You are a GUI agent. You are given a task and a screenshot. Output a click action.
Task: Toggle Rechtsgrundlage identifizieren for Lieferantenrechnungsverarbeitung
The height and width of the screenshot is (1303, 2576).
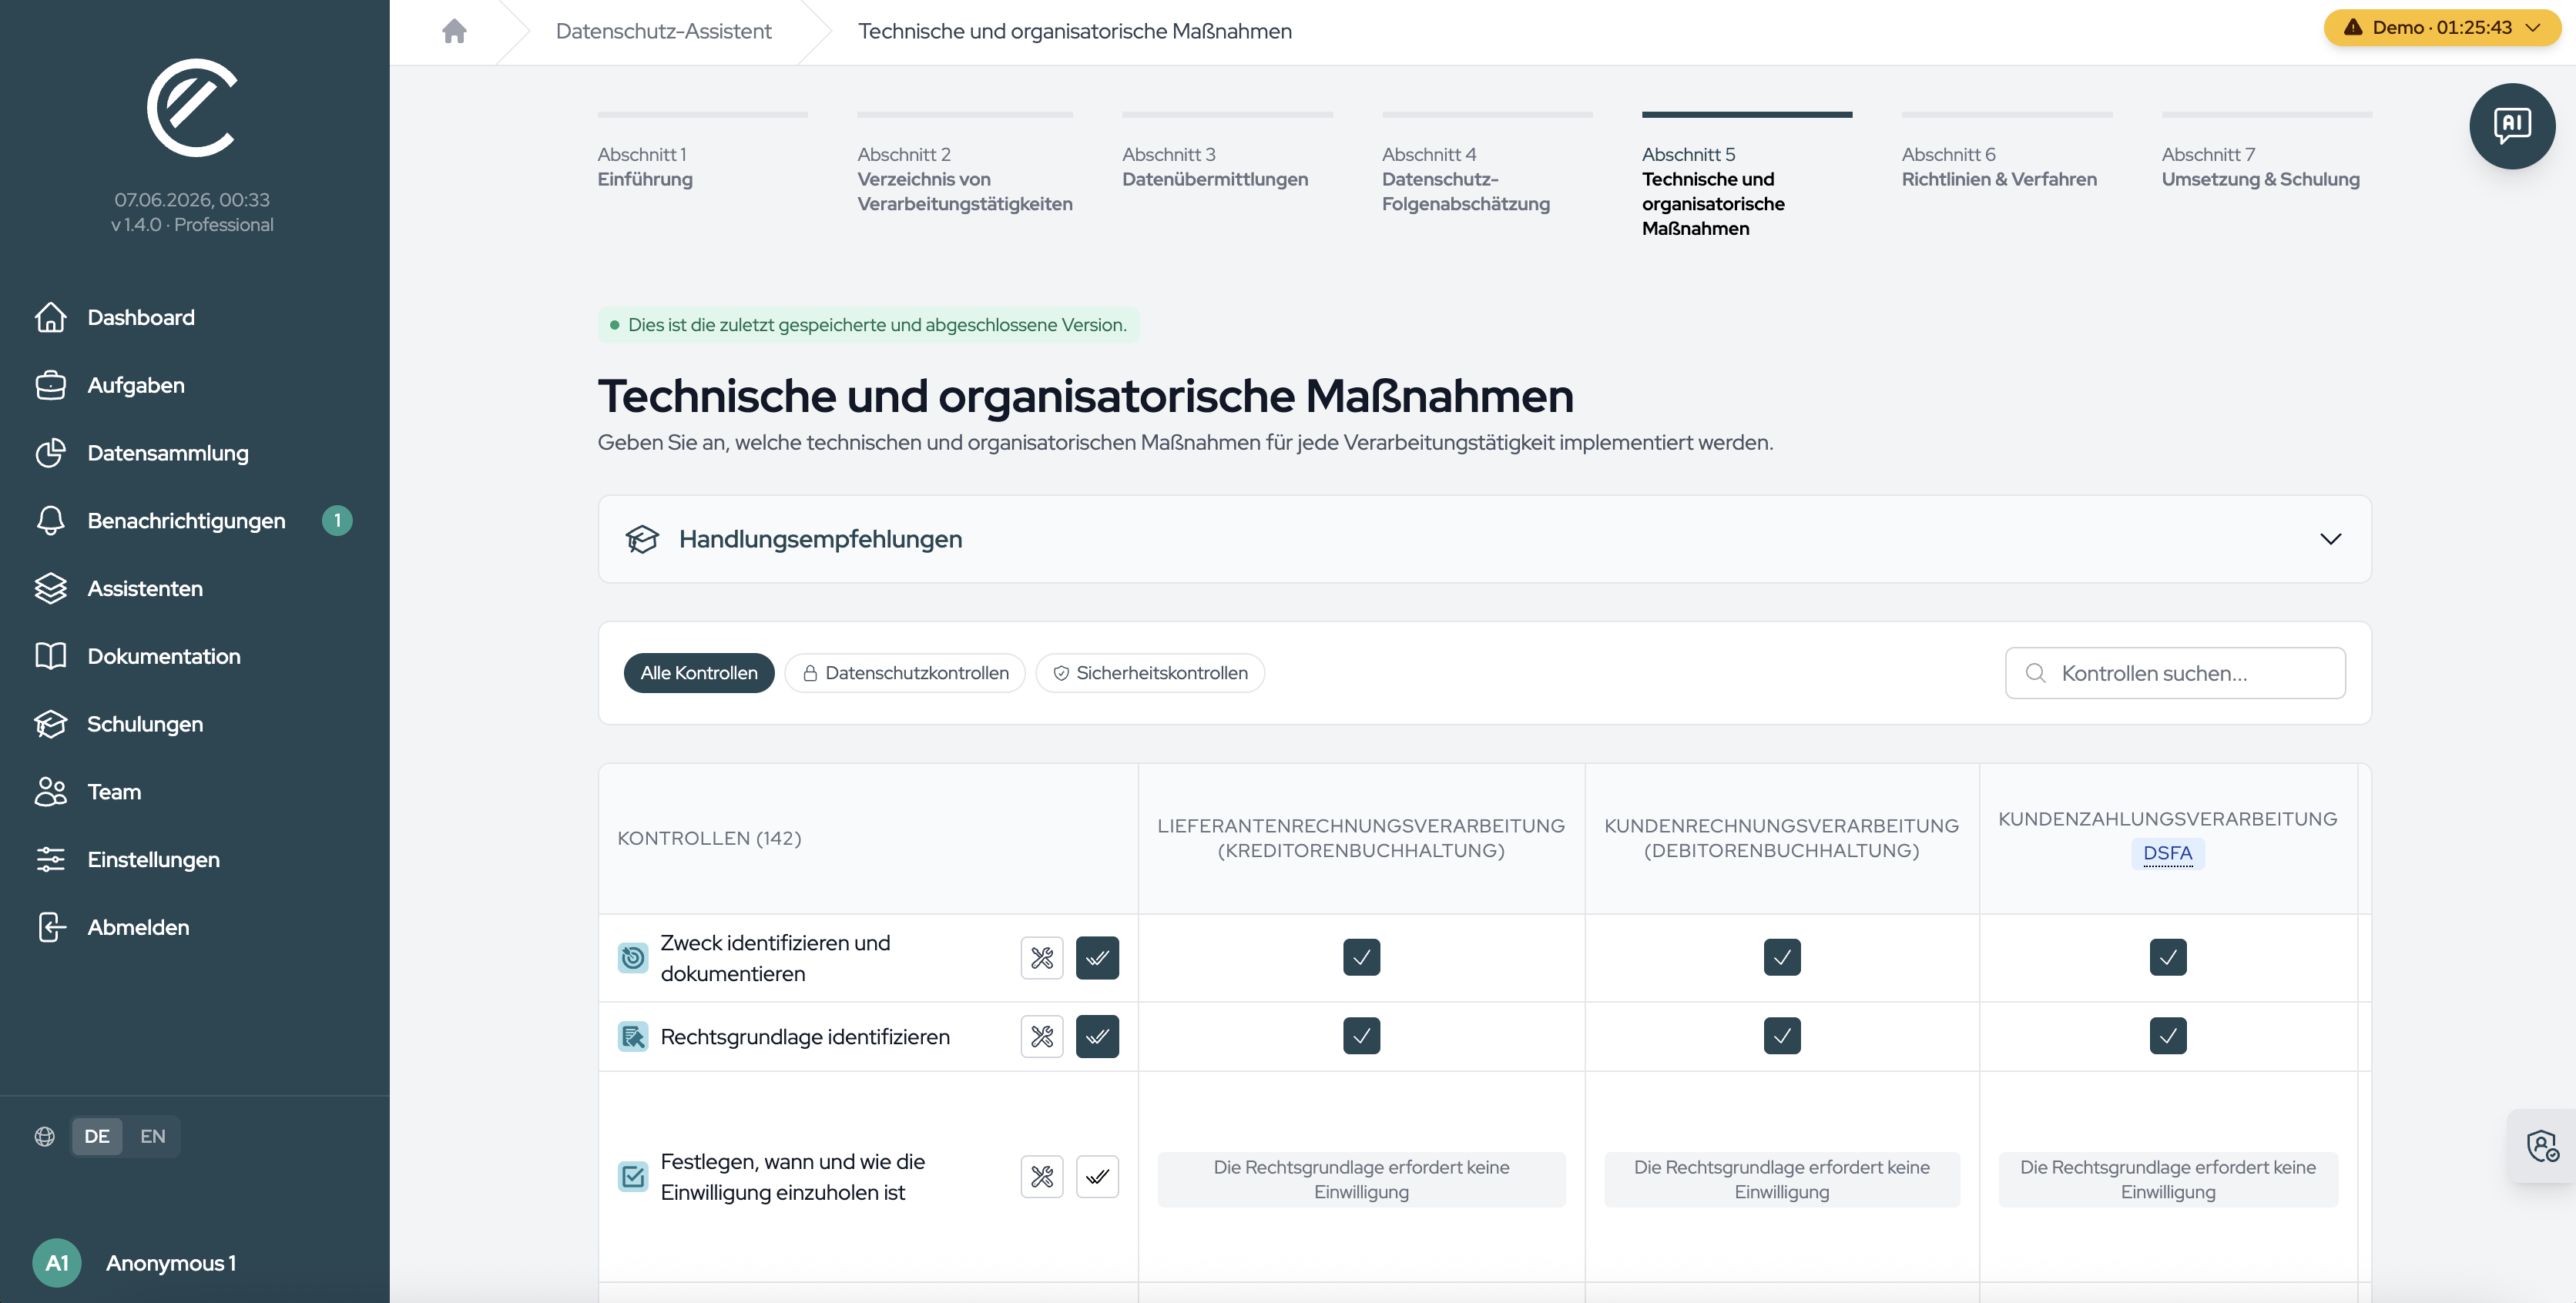1361,1037
